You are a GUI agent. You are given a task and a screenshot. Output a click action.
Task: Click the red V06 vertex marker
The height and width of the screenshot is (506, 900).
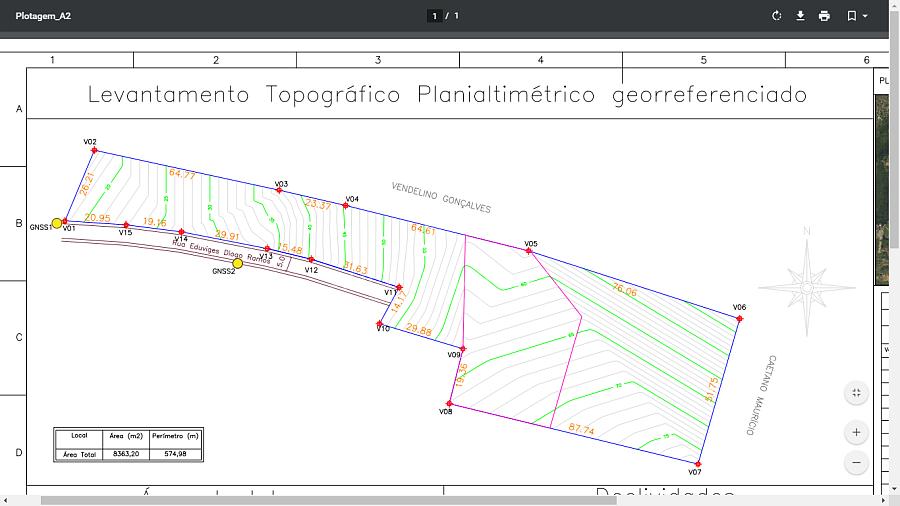point(739,319)
